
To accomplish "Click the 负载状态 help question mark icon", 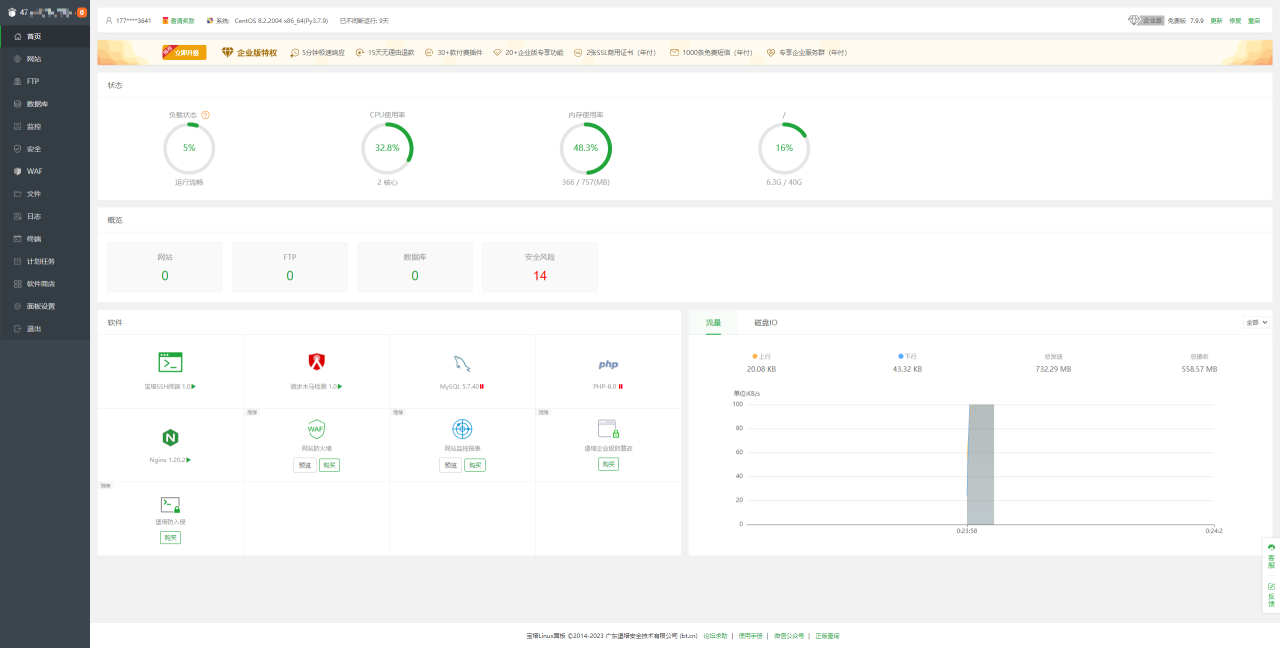I will click(205, 115).
